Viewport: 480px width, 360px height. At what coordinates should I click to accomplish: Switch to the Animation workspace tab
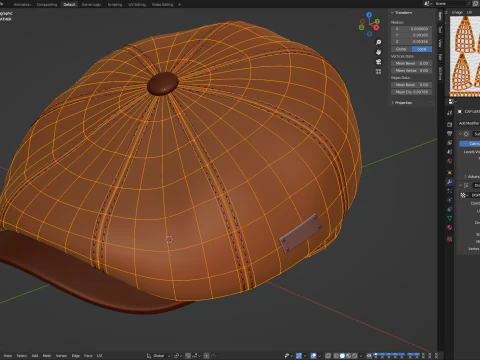click(22, 5)
